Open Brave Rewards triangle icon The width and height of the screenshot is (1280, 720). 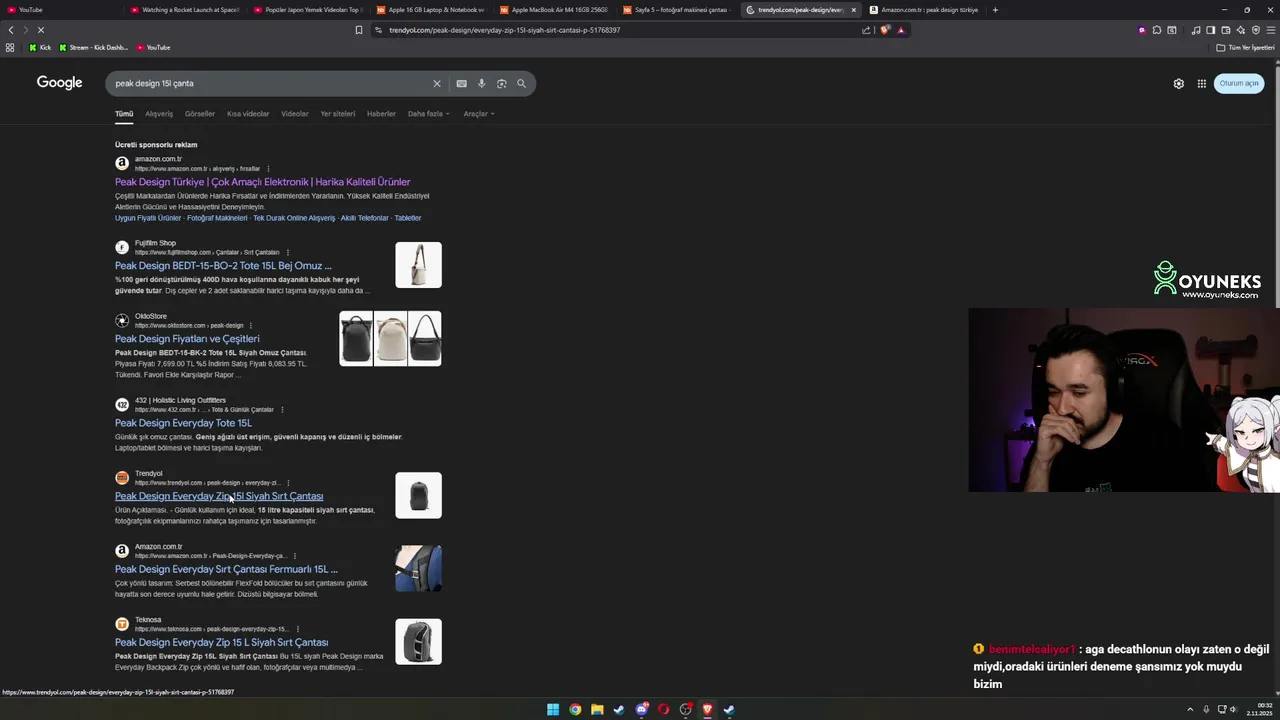coord(901,30)
